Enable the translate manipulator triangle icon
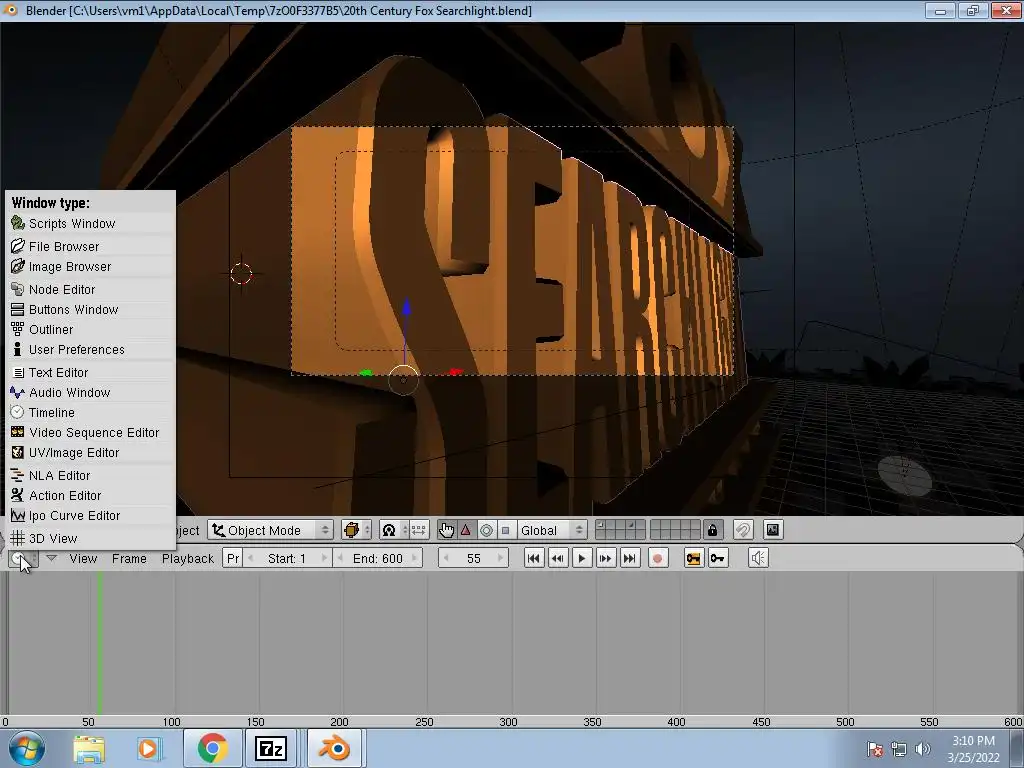The height and width of the screenshot is (768, 1024). pyautogui.click(x=466, y=530)
